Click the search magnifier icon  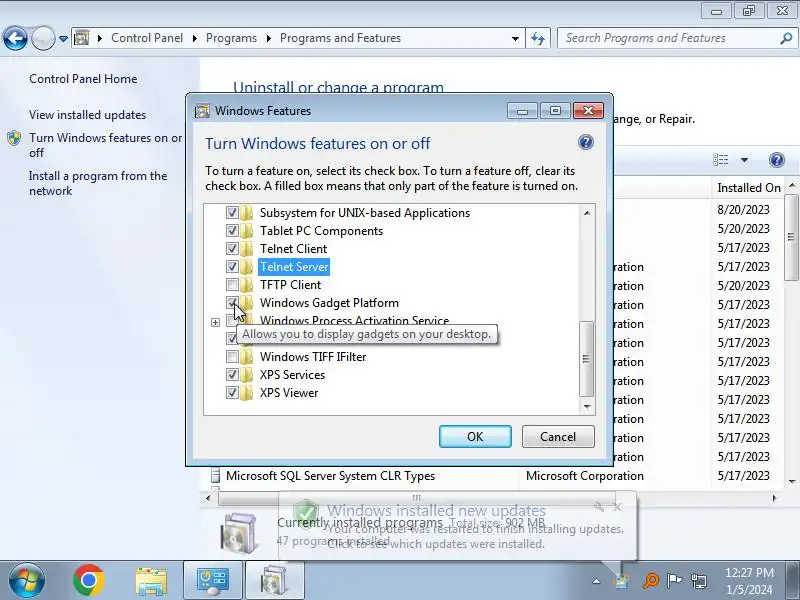786,38
